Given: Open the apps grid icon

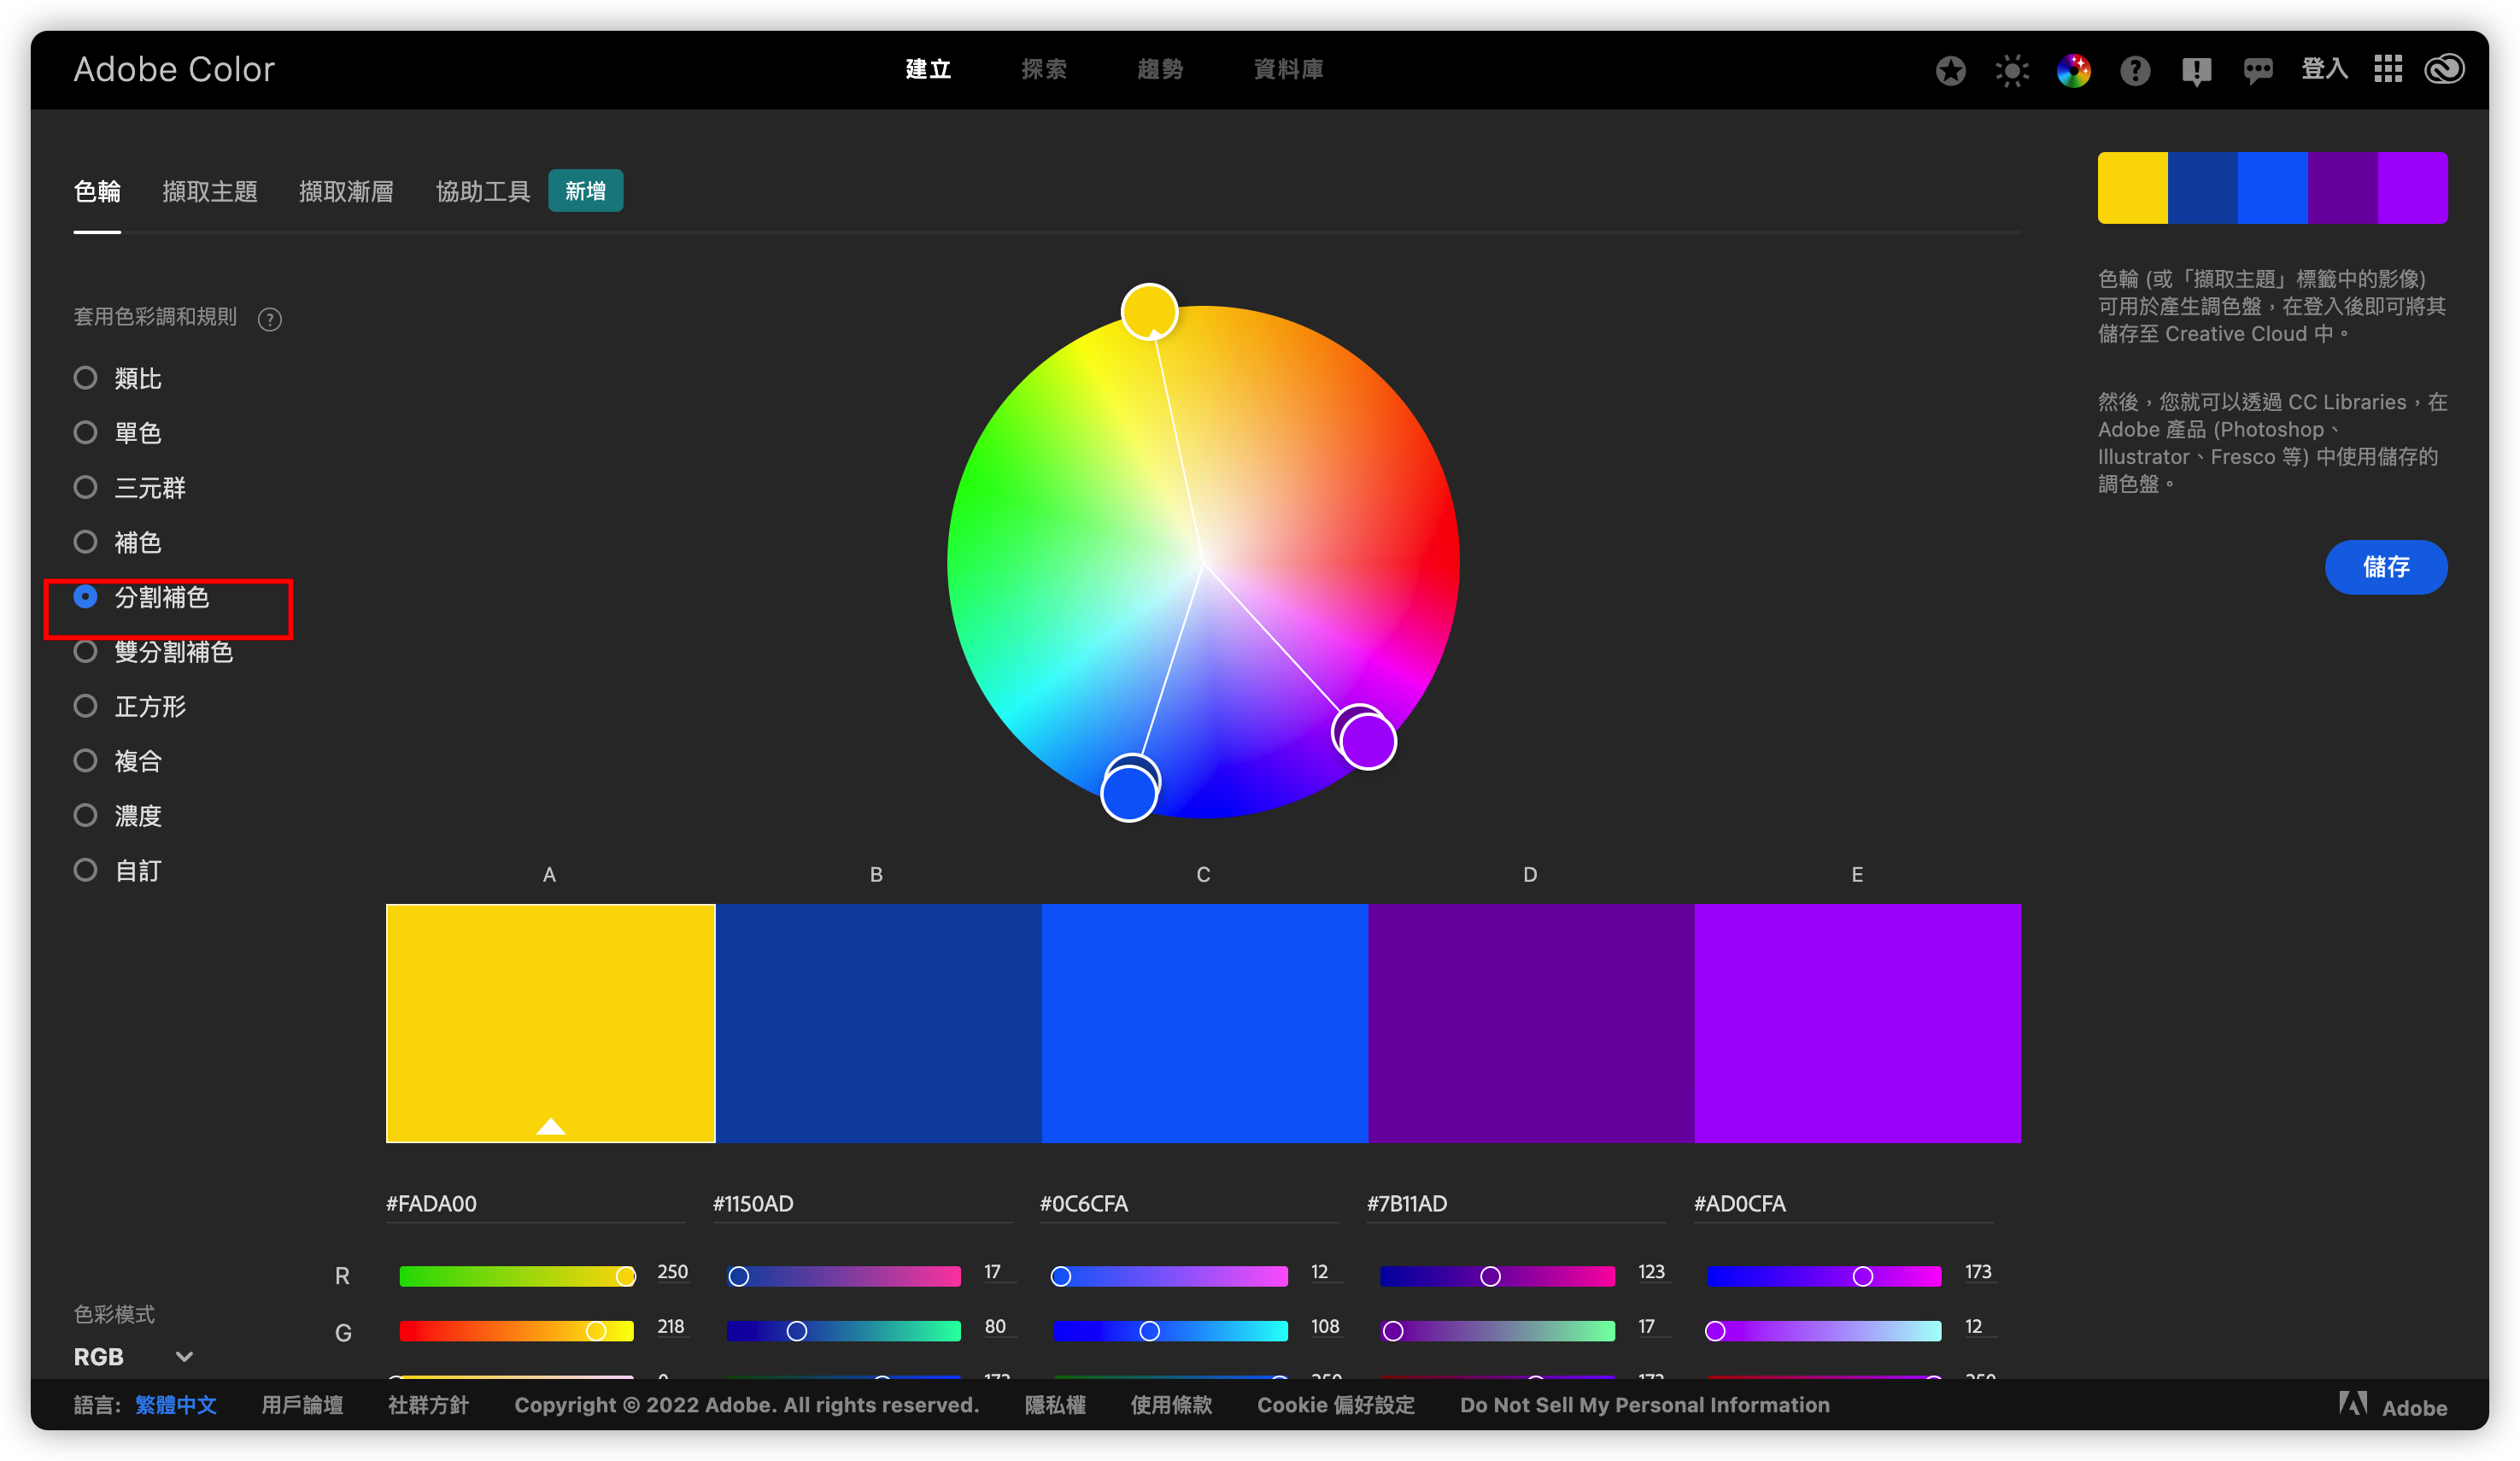Looking at the screenshot, I should pyautogui.click(x=2388, y=69).
